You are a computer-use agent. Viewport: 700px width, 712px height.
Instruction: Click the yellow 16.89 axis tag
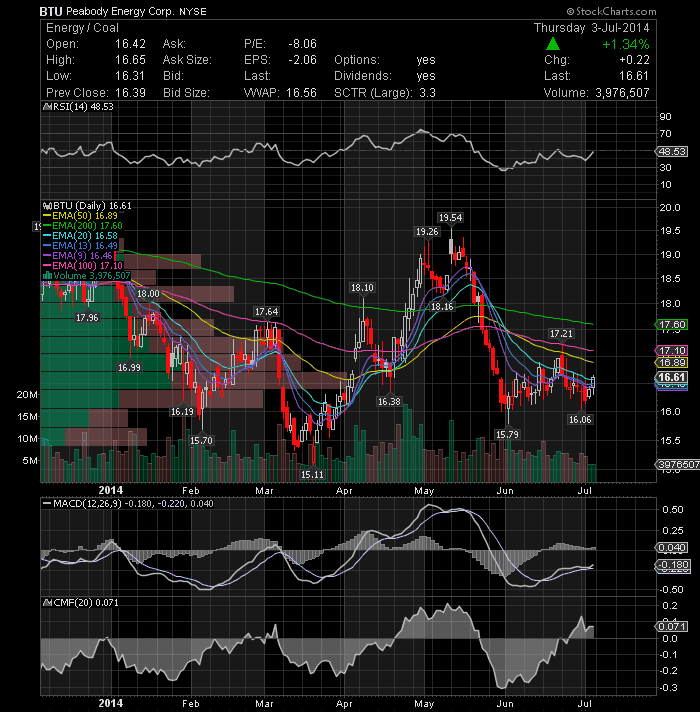pos(672,362)
